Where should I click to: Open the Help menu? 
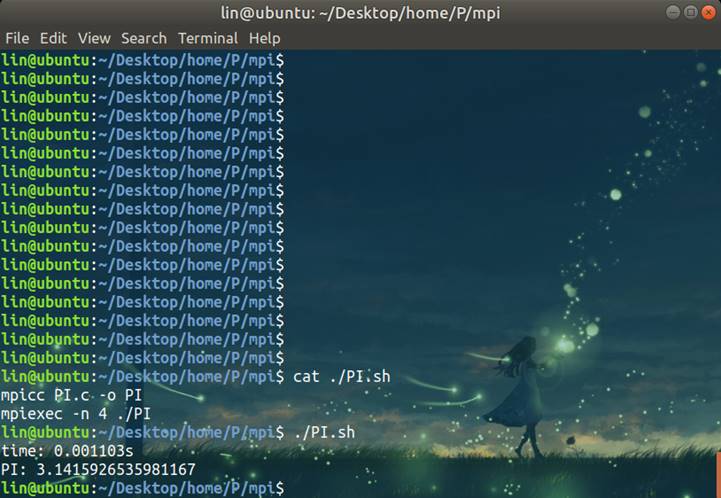pos(264,38)
